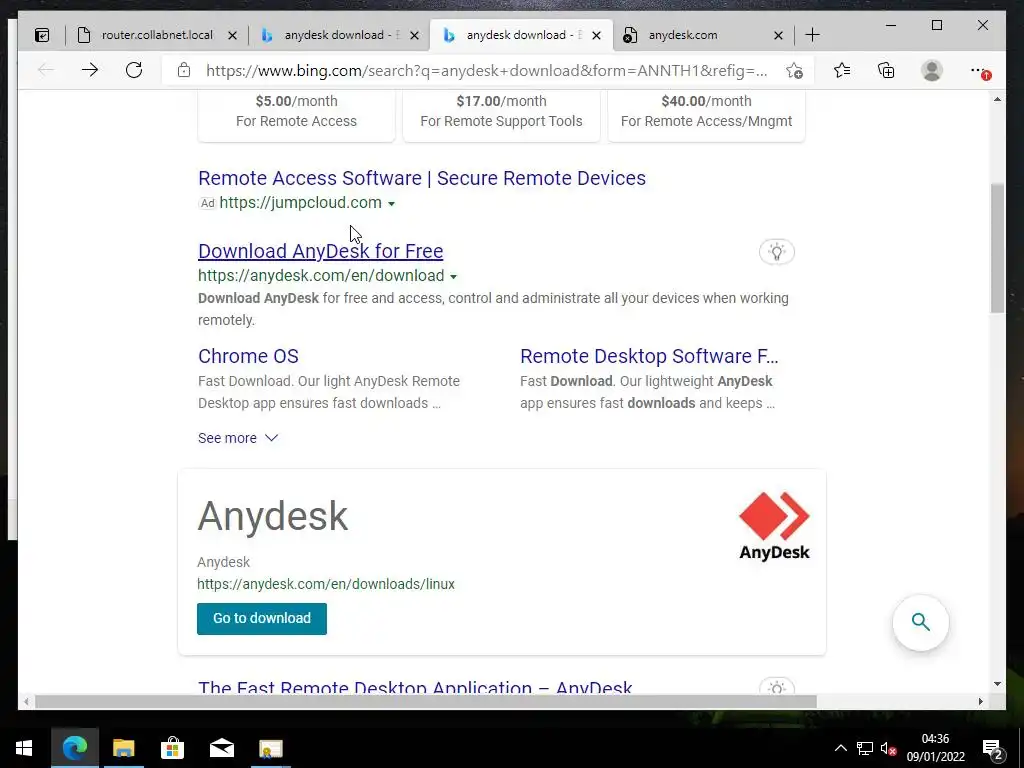Open the tab actions menu icon
Screen dimensions: 1024x768
coord(42,35)
